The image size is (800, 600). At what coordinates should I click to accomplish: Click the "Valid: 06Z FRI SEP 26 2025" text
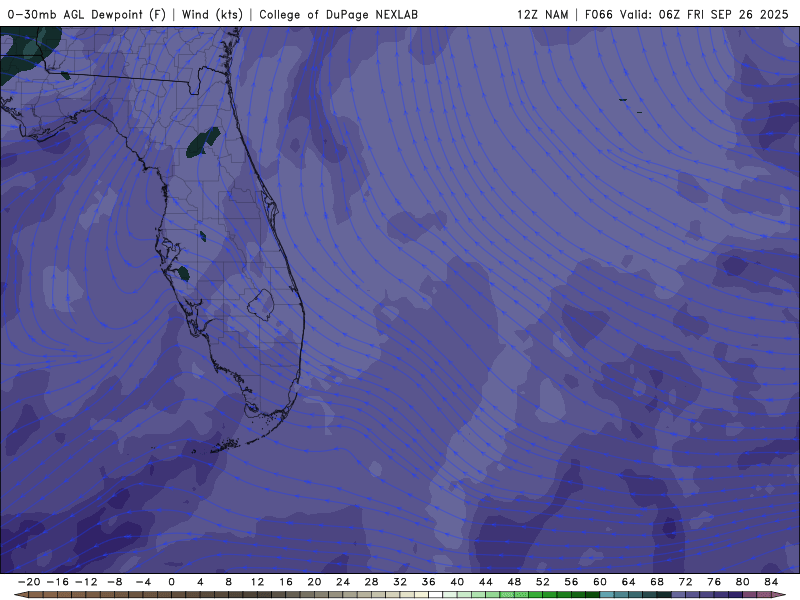point(704,14)
